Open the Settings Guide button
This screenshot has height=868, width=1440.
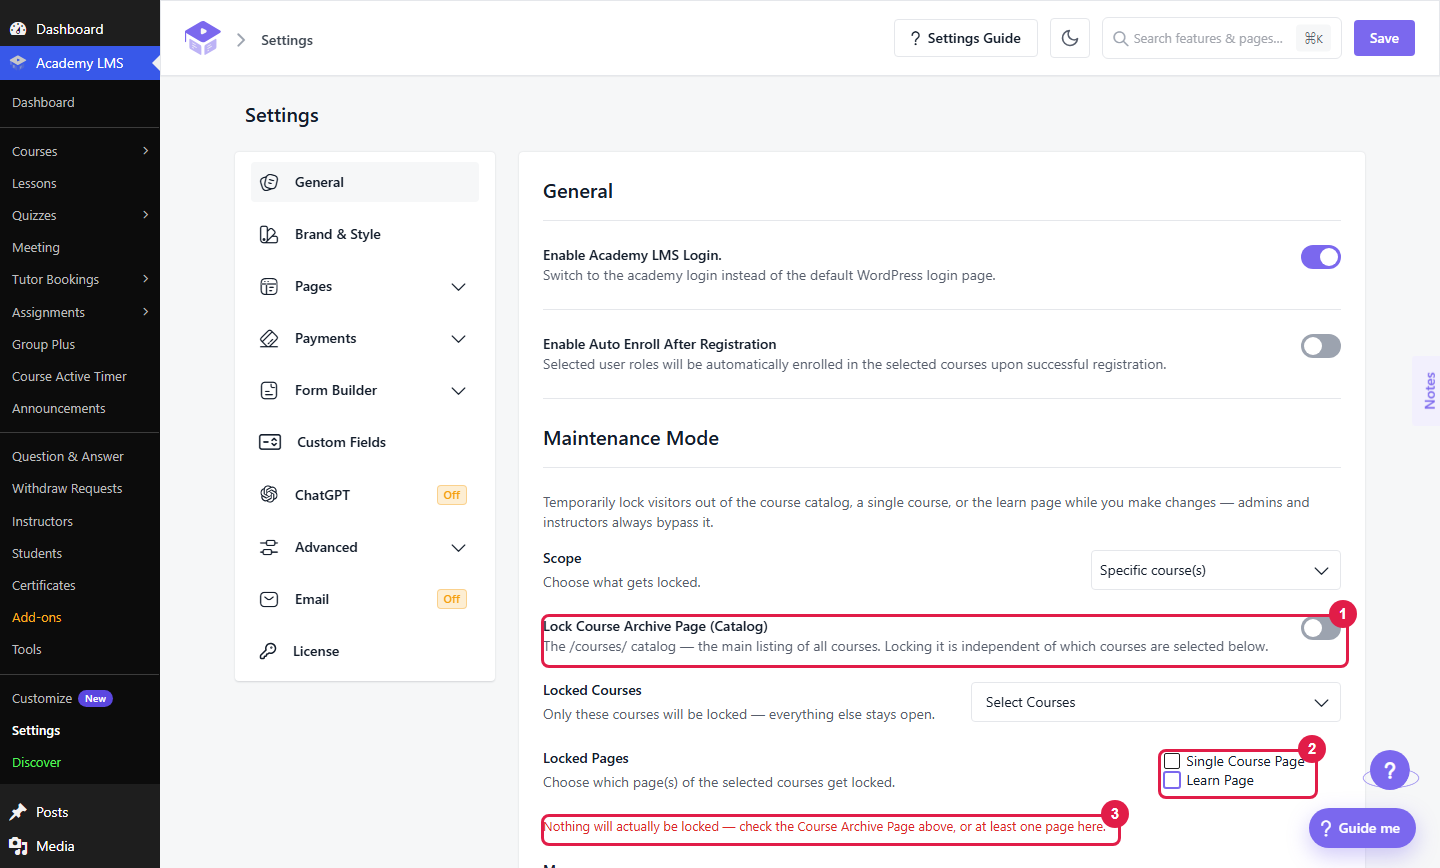(x=965, y=38)
